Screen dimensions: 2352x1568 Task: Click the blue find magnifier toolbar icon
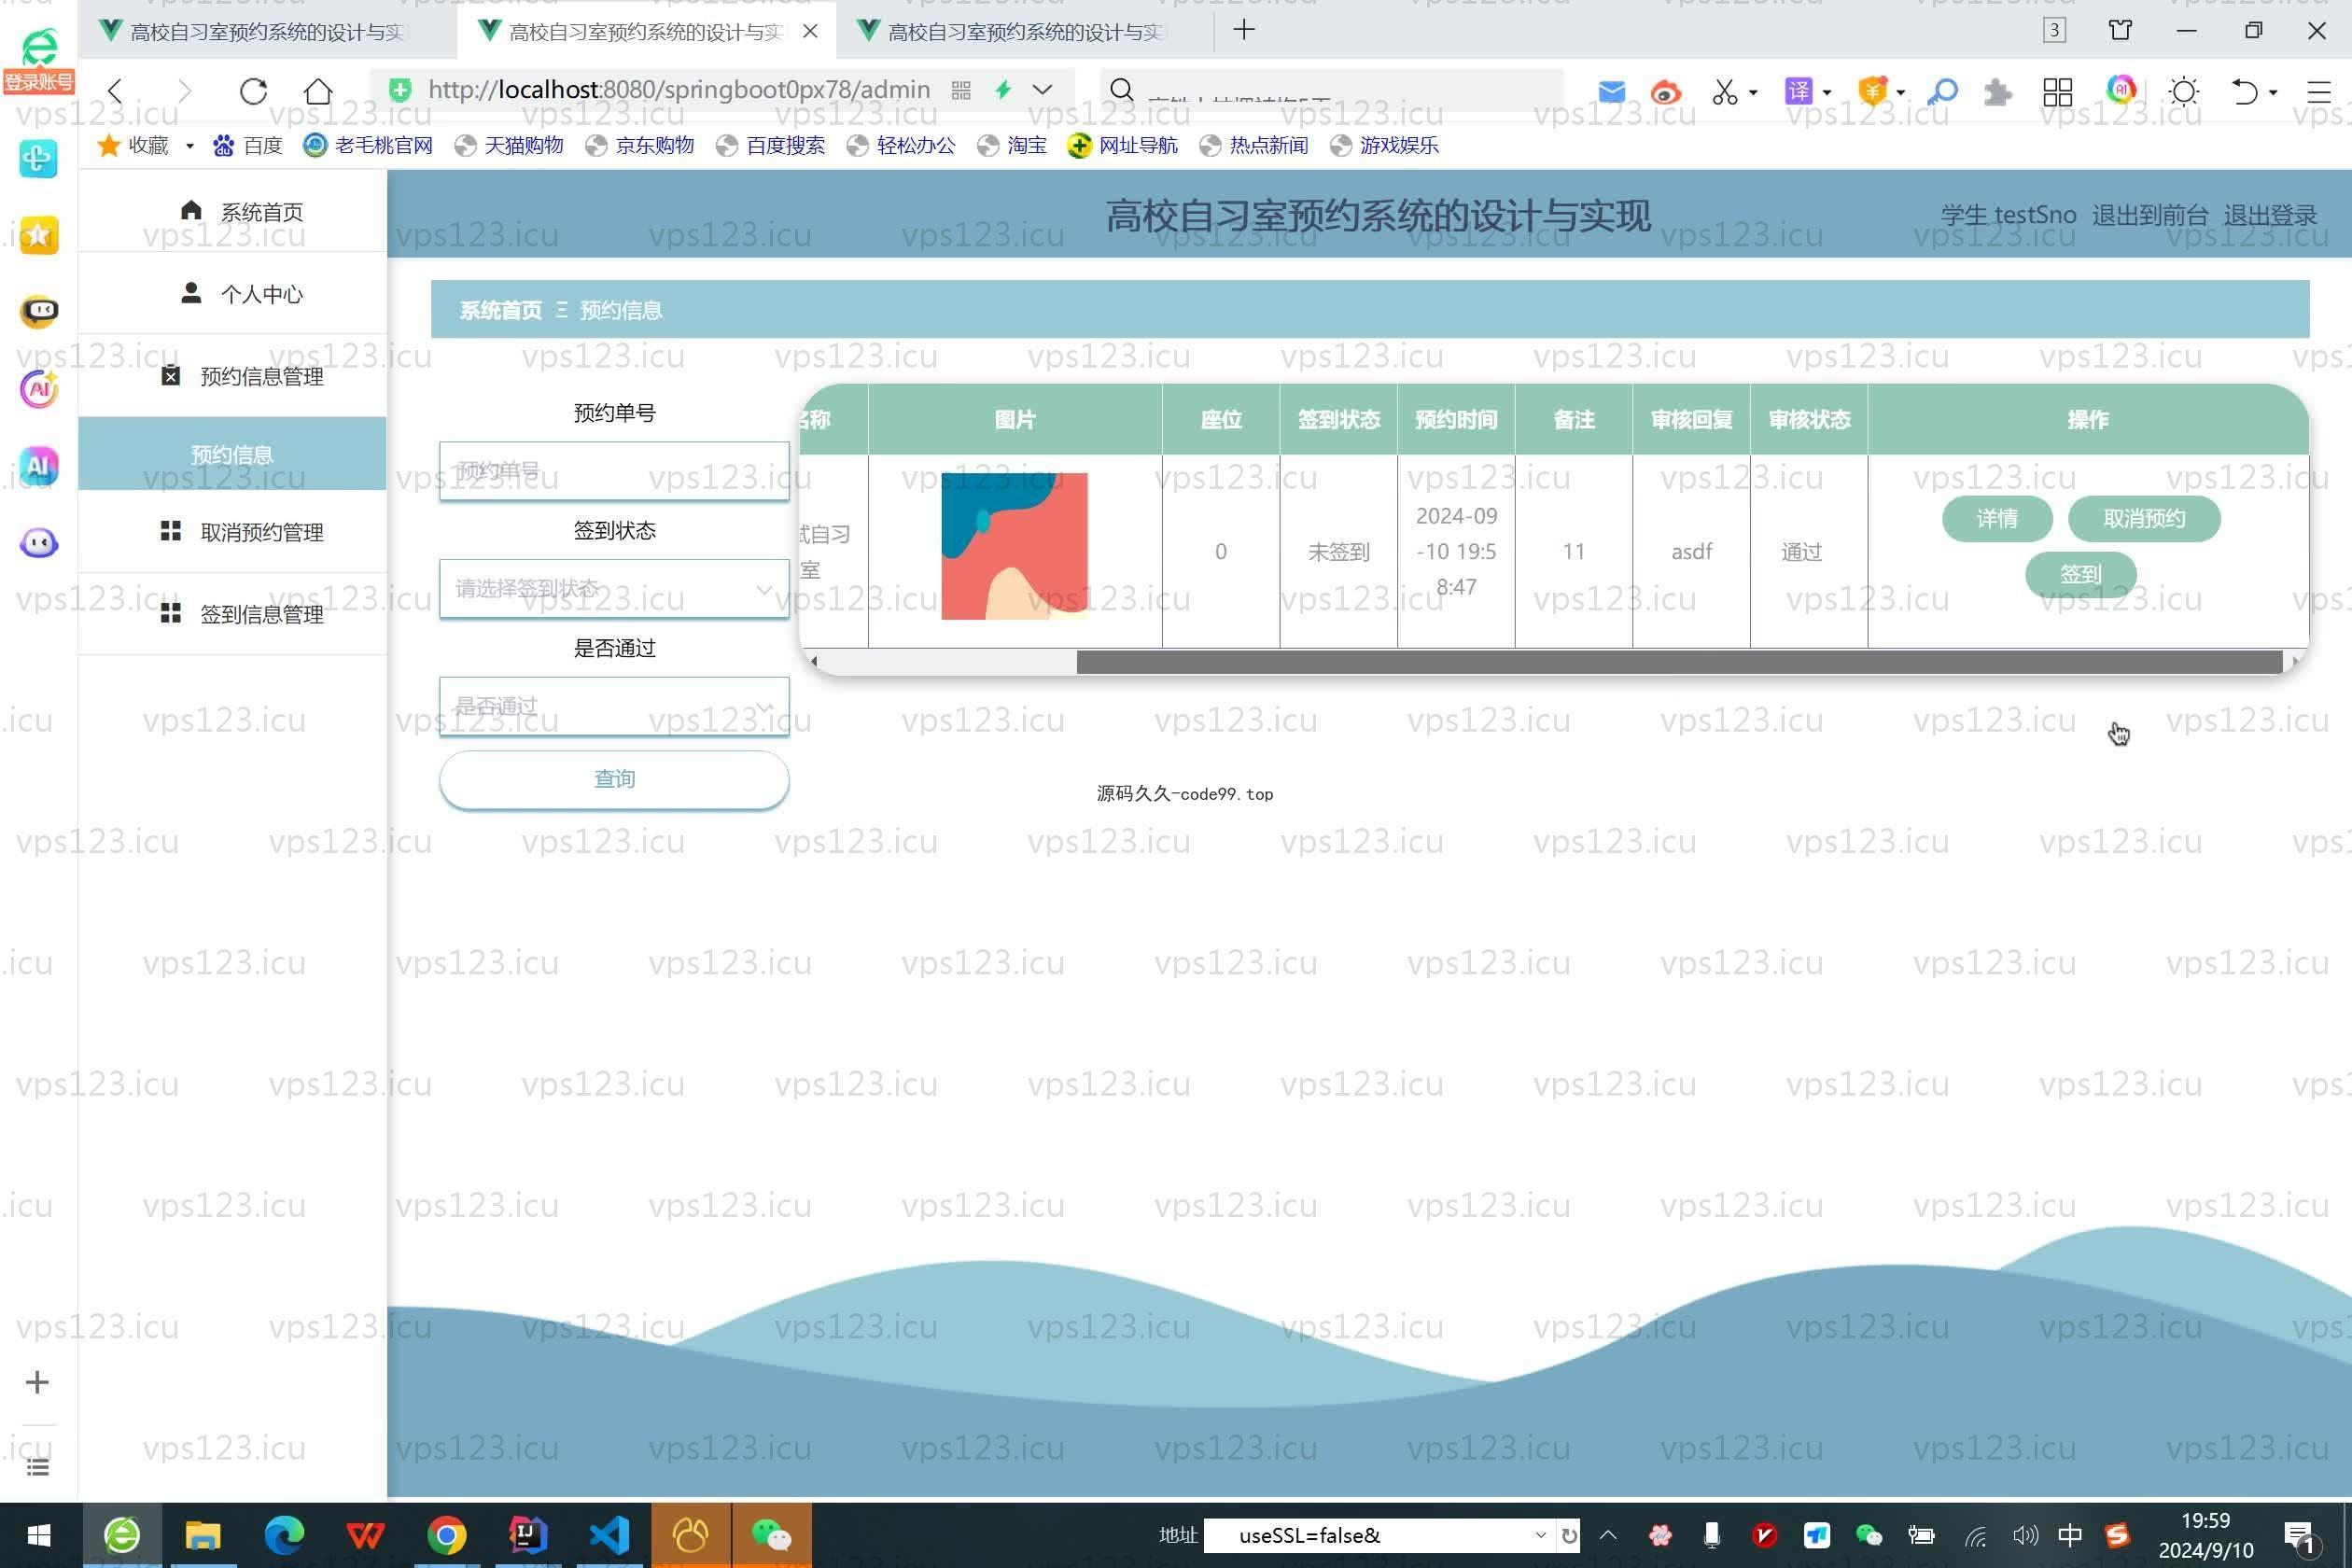pyautogui.click(x=1941, y=92)
